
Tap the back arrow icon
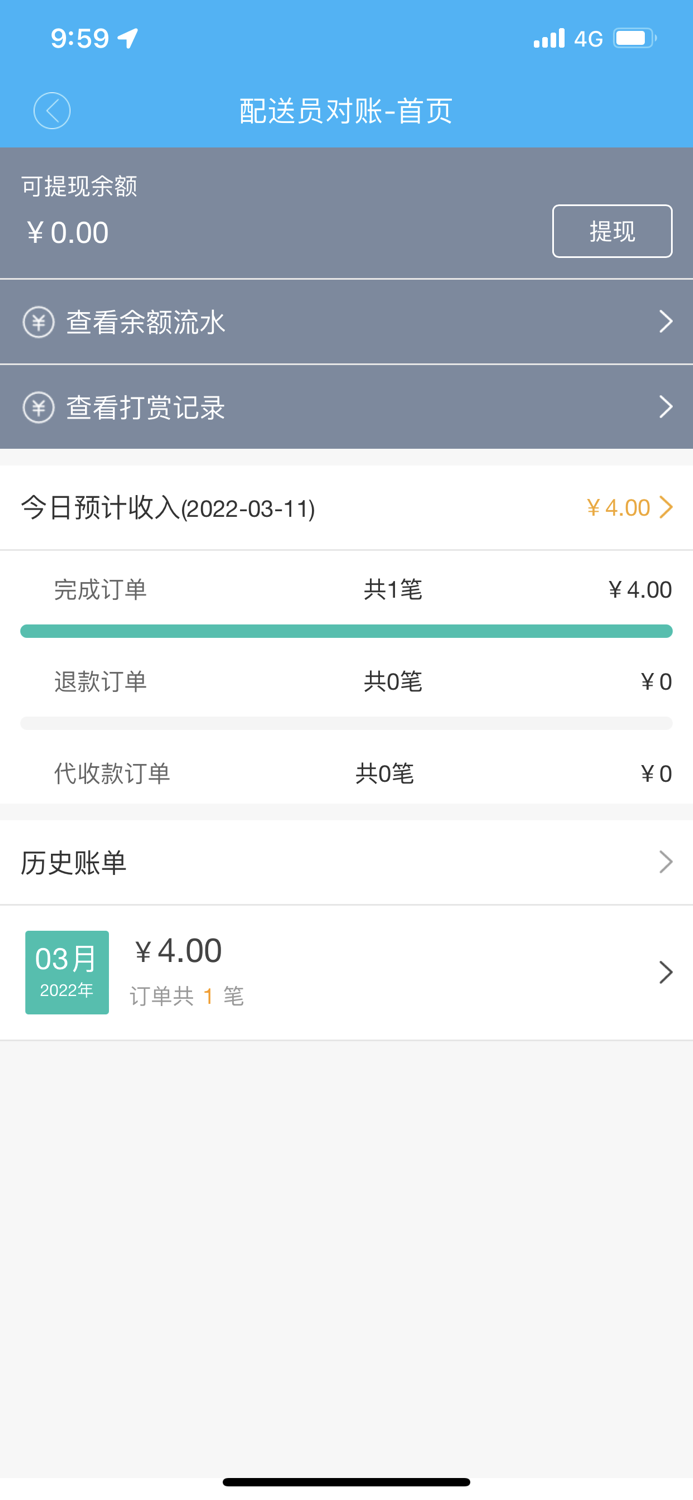point(52,110)
